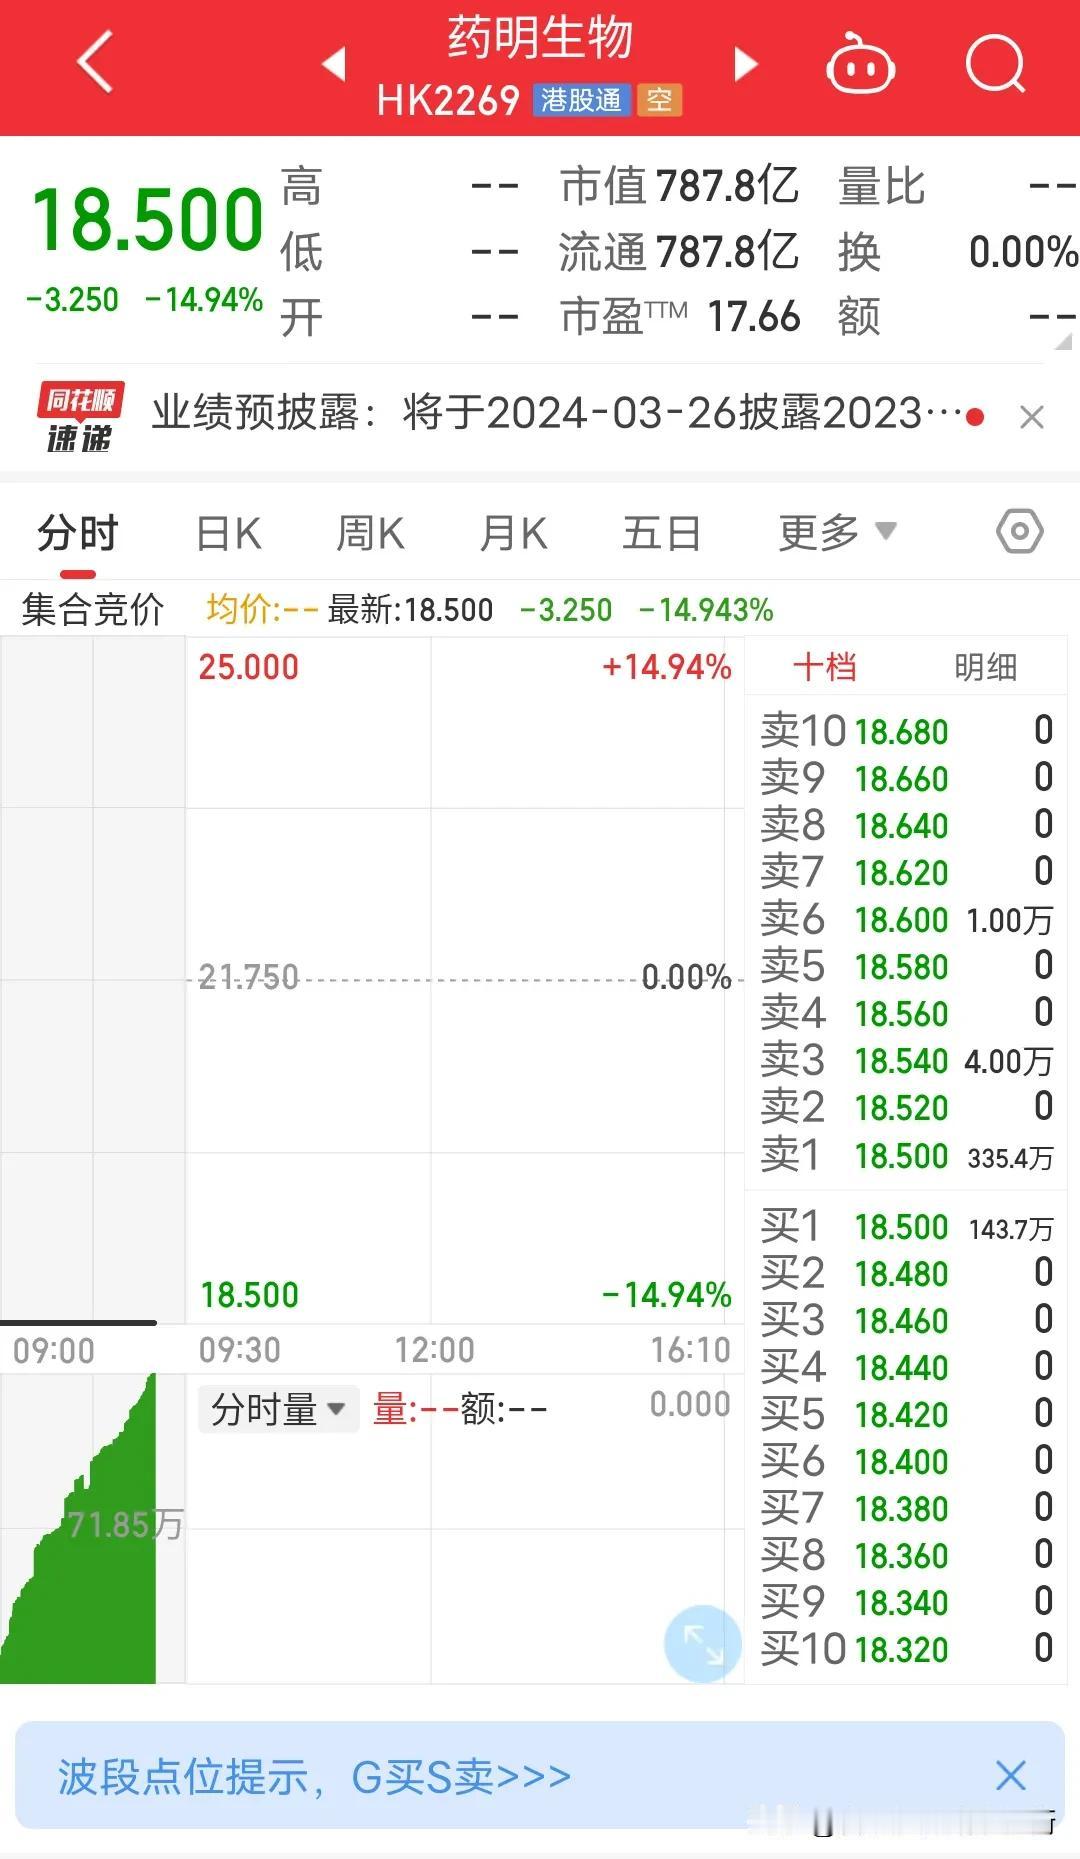This screenshot has height=1859, width=1080.
Task: Open the 同花顺速递 logo
Action: (81, 417)
